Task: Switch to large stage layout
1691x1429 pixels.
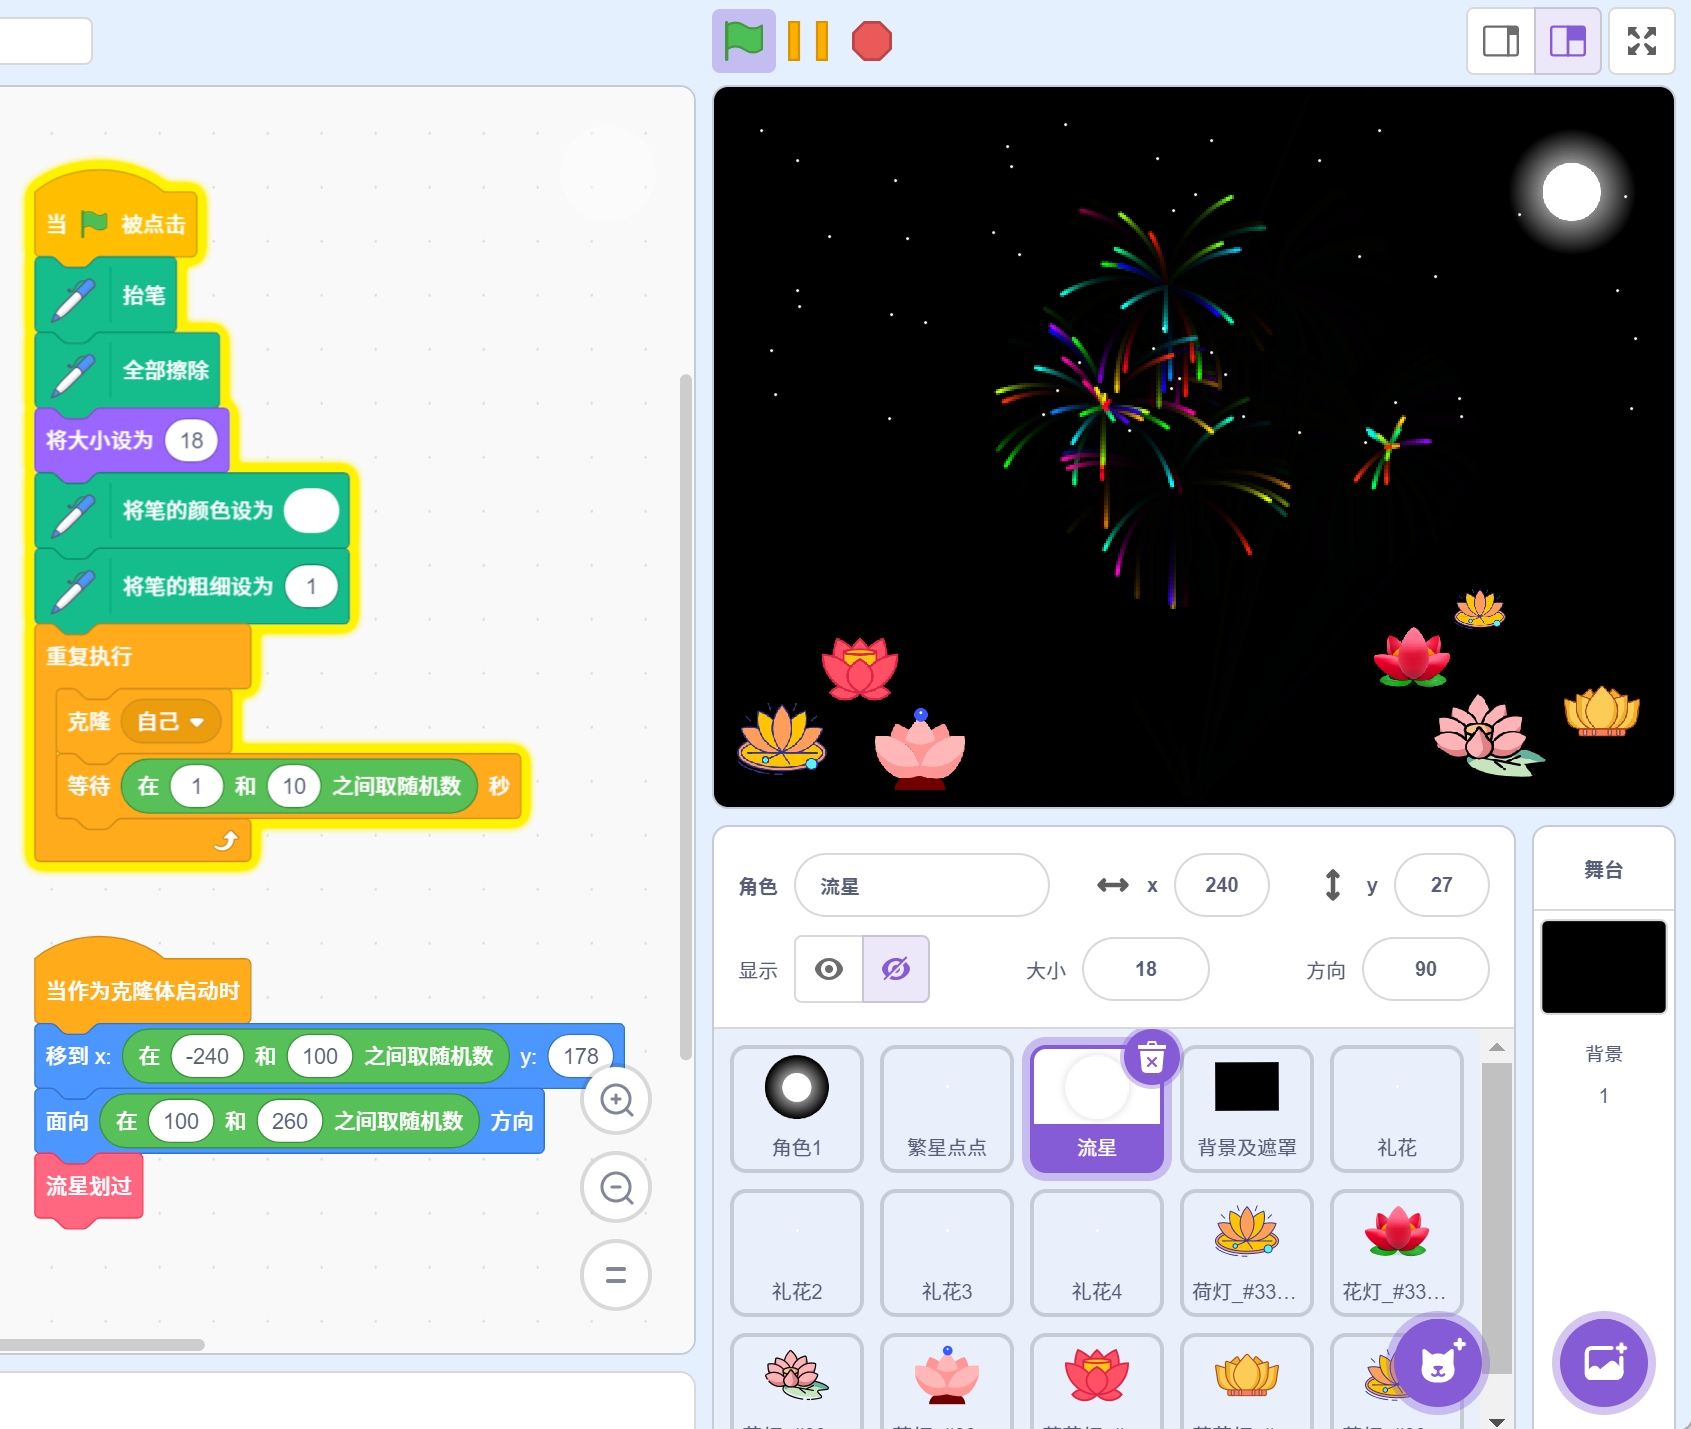Action: coord(1567,41)
